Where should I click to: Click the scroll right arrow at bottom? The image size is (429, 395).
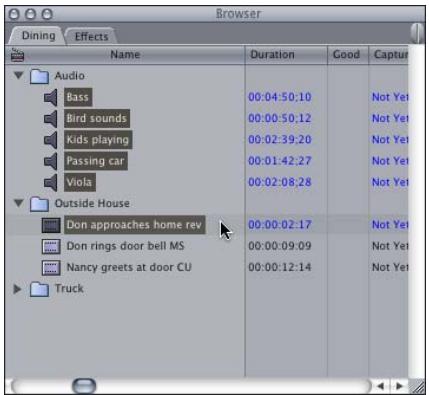point(399,386)
